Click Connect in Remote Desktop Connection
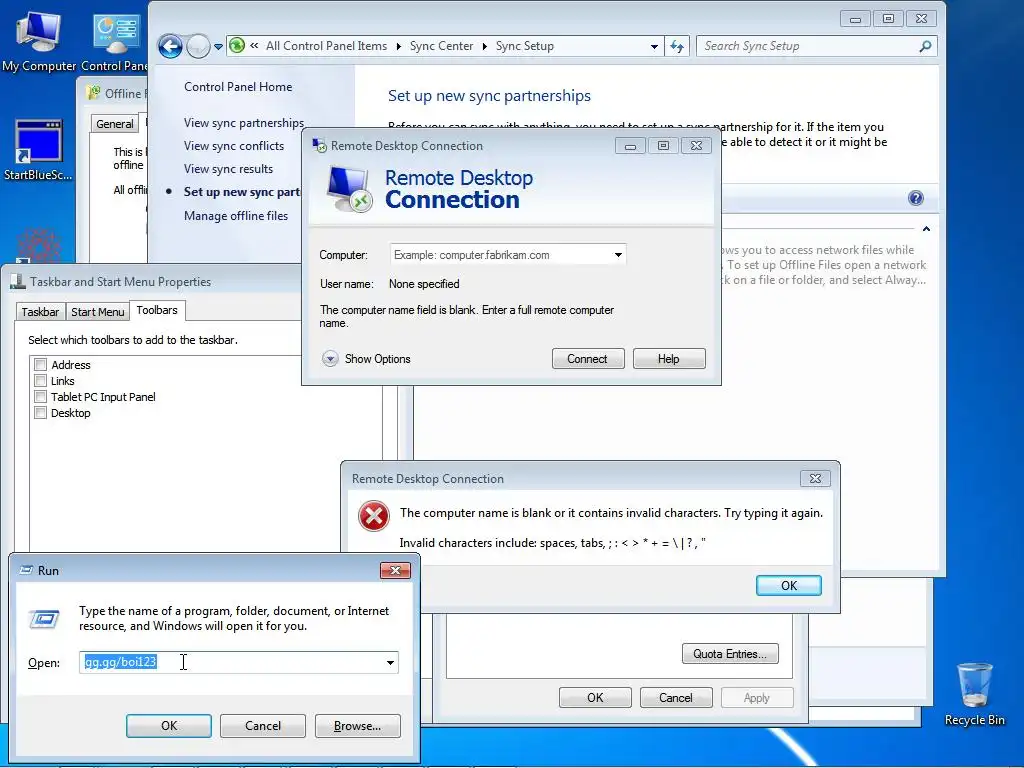This screenshot has height=768, width=1024. pyautogui.click(x=588, y=359)
